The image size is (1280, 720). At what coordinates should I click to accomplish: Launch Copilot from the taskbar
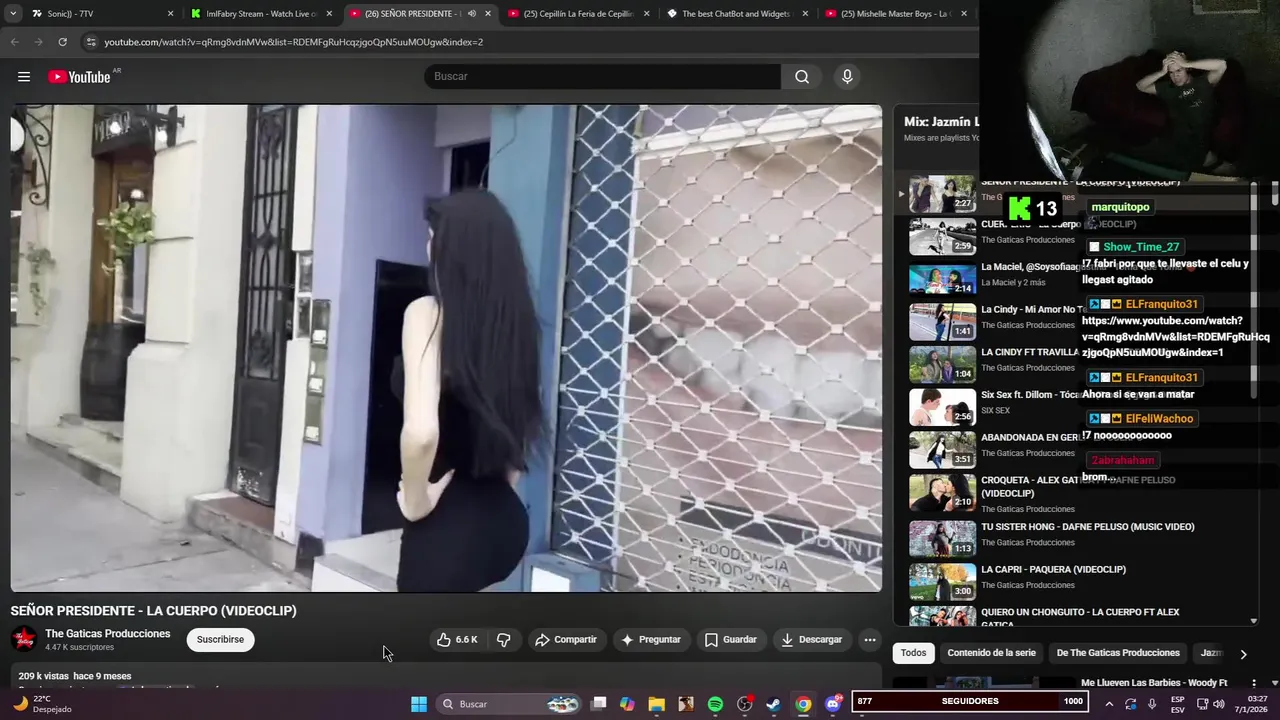[627, 704]
